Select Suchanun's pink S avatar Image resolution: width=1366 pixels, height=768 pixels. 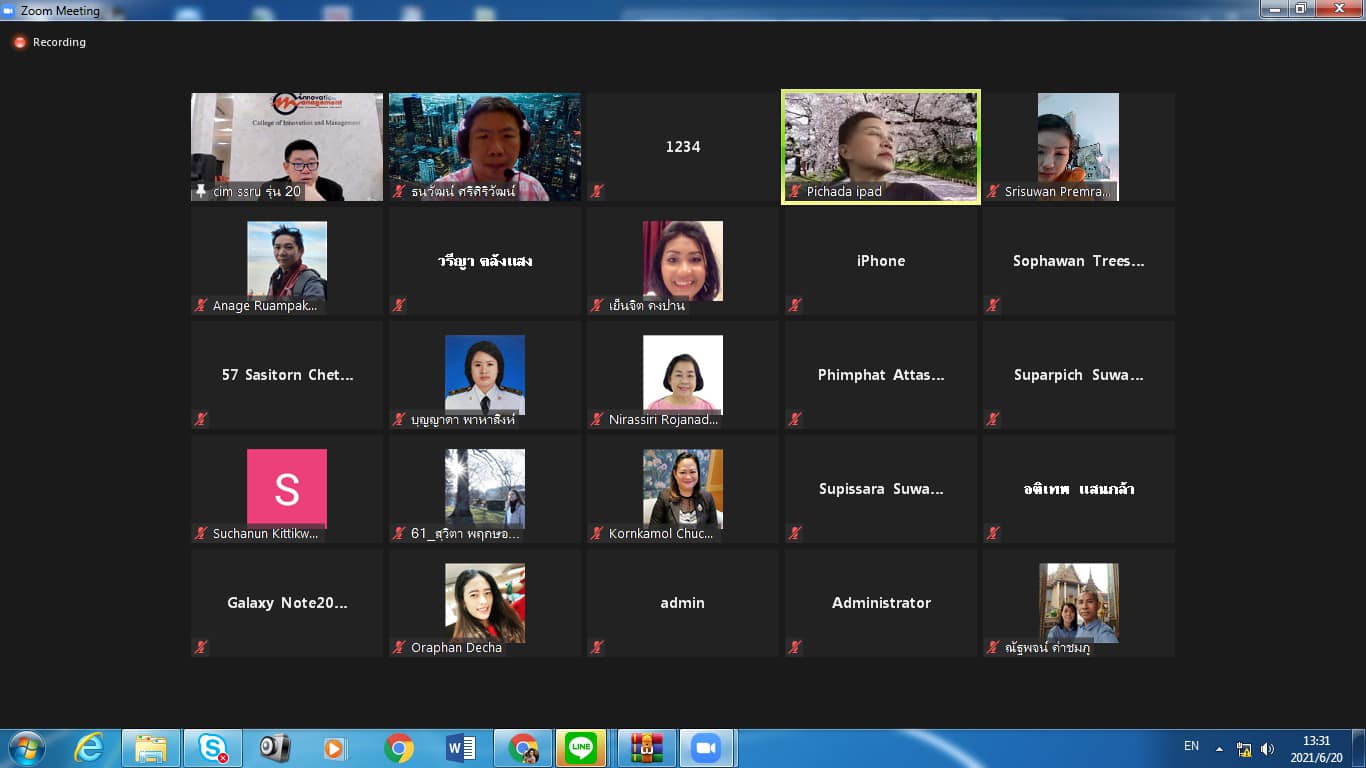287,488
